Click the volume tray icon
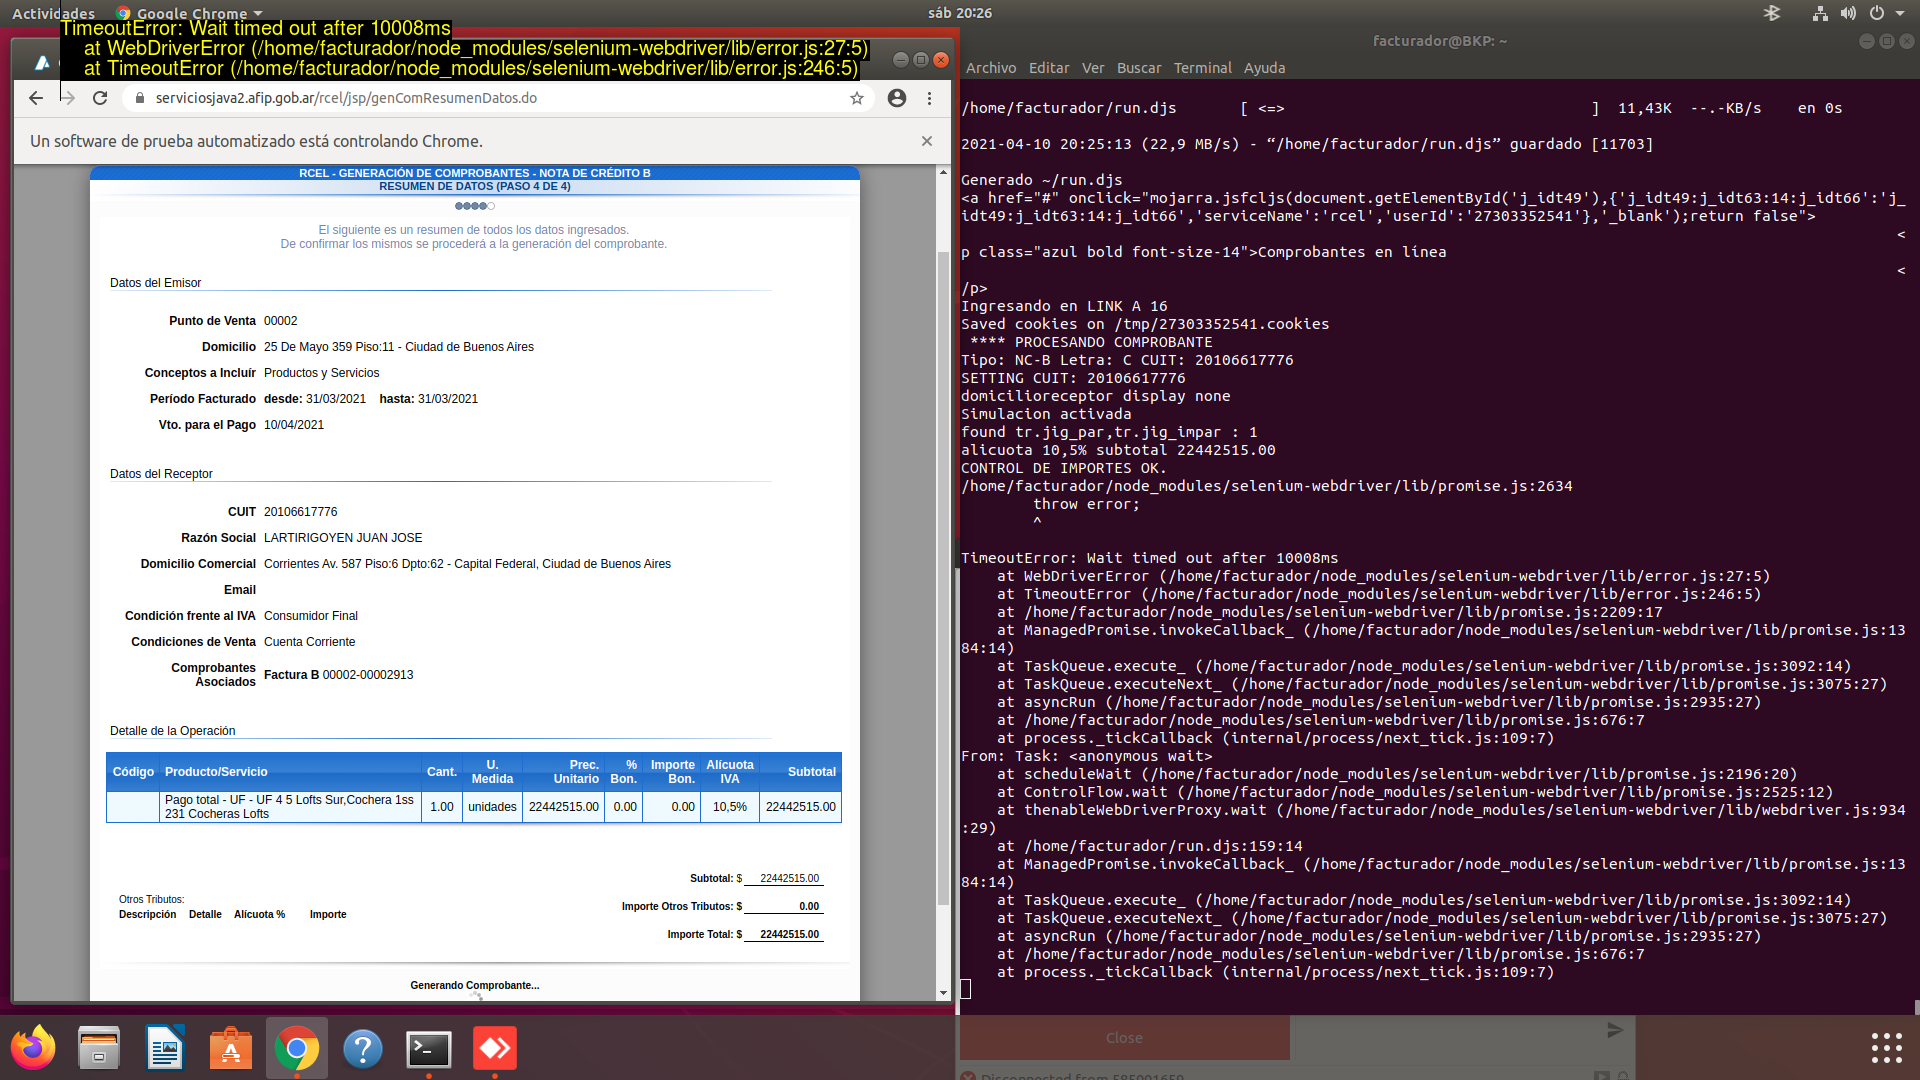 coord(1848,13)
